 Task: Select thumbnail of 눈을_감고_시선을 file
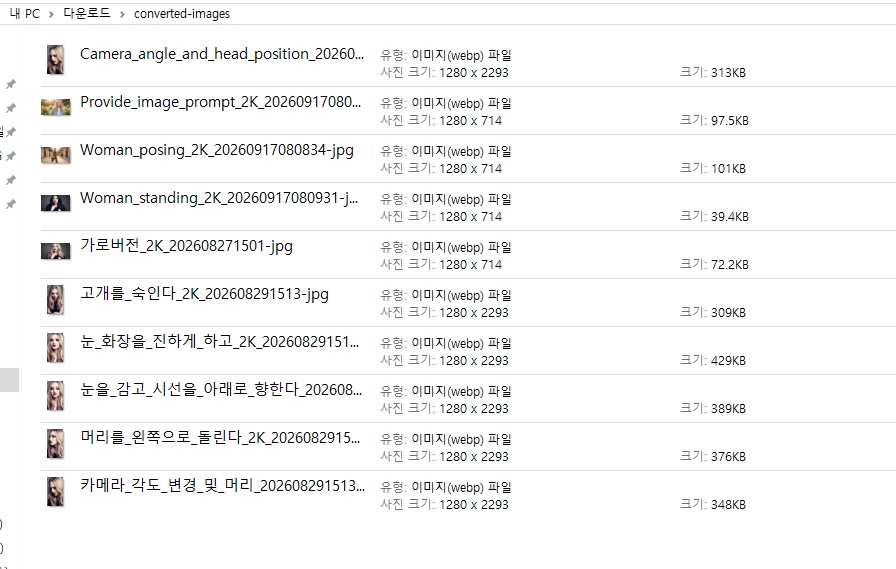tap(55, 395)
